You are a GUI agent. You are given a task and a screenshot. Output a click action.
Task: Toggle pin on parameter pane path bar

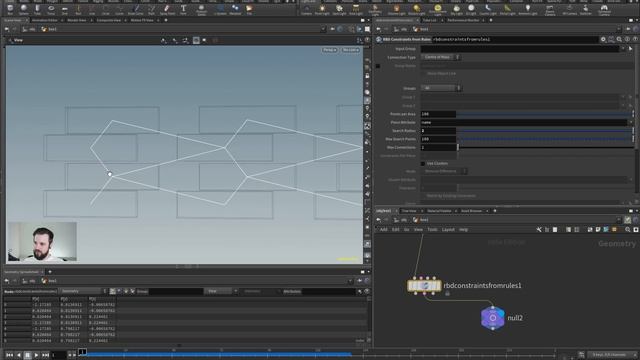(x=628, y=29)
